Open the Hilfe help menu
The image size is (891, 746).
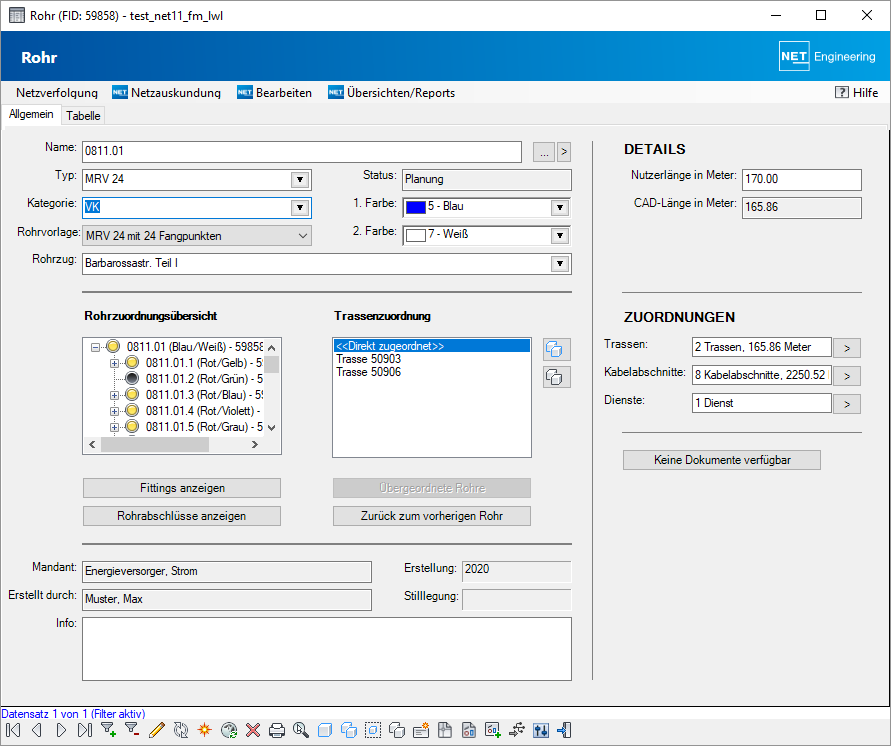[x=856, y=93]
